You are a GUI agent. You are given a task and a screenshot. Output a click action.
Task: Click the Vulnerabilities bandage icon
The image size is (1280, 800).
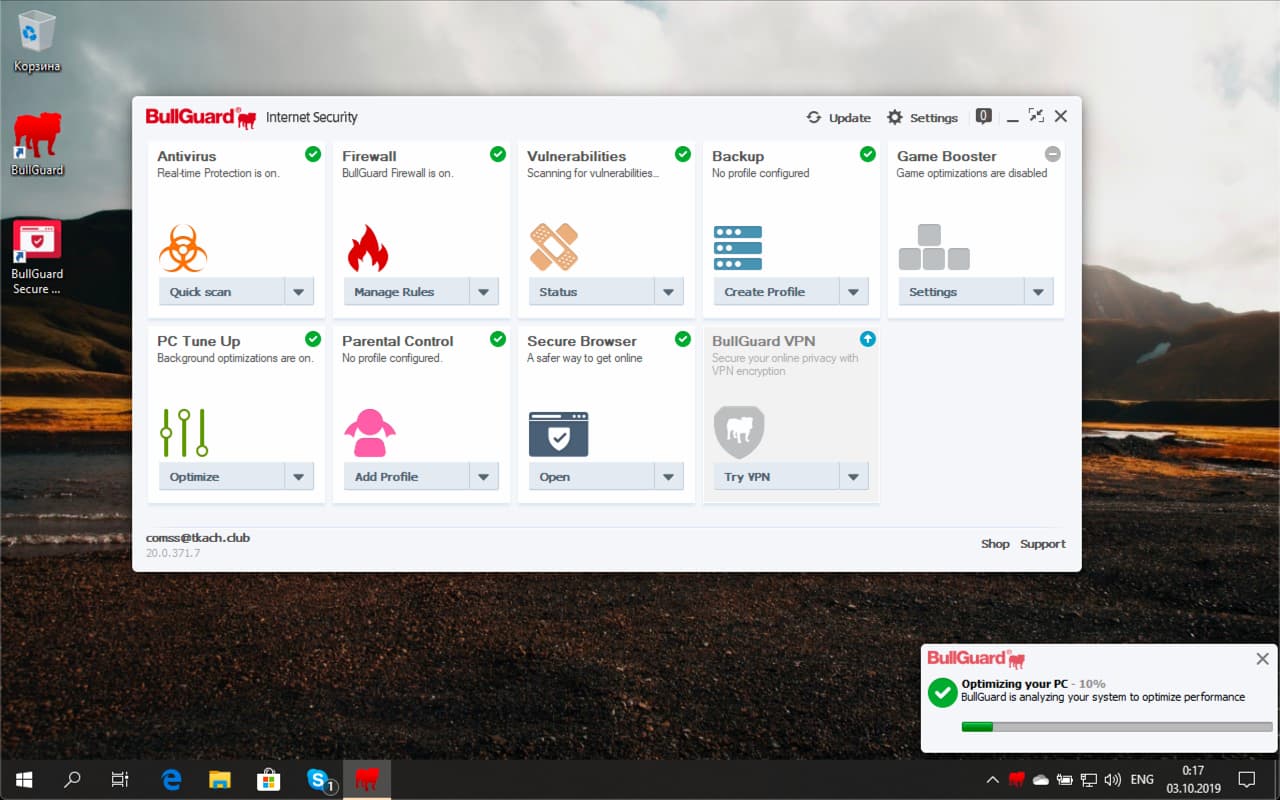click(x=553, y=247)
